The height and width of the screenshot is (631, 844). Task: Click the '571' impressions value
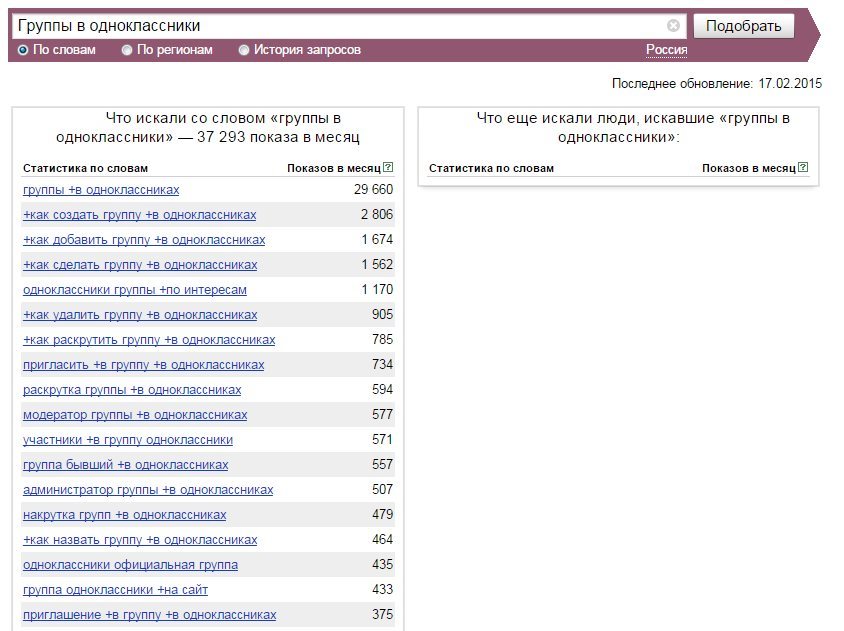[383, 439]
